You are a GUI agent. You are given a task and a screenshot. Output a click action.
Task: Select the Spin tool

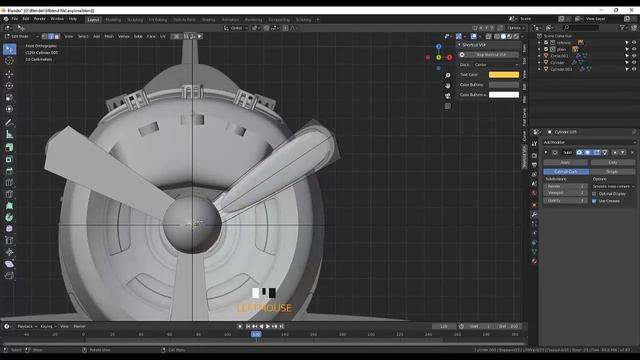pyautogui.click(x=9, y=218)
